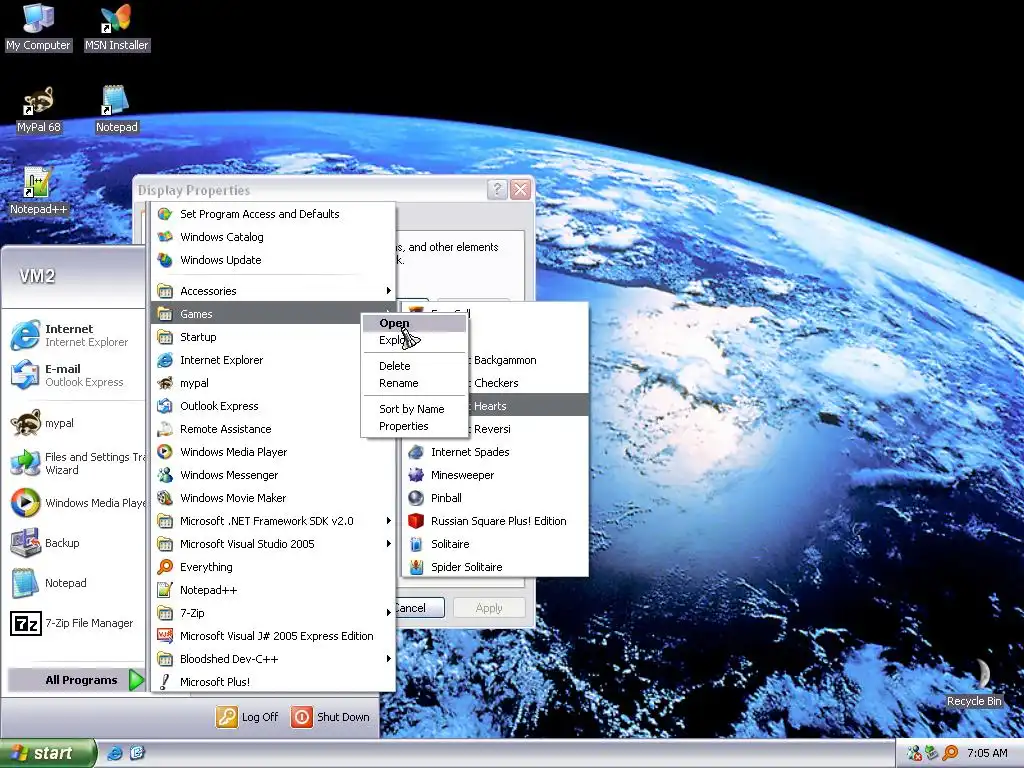The width and height of the screenshot is (1024, 768).
Task: Launch Everything from All Programs list
Action: point(273,567)
